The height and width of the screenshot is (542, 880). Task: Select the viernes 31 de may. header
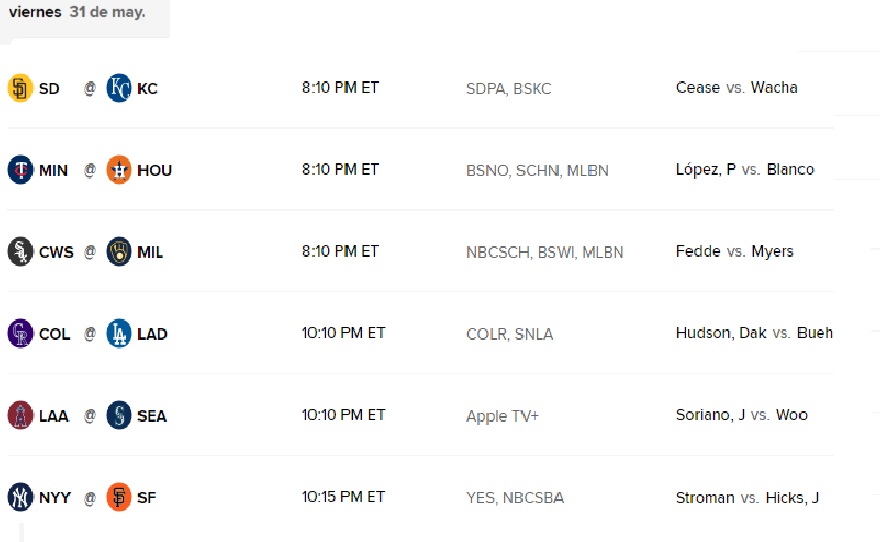tap(77, 12)
